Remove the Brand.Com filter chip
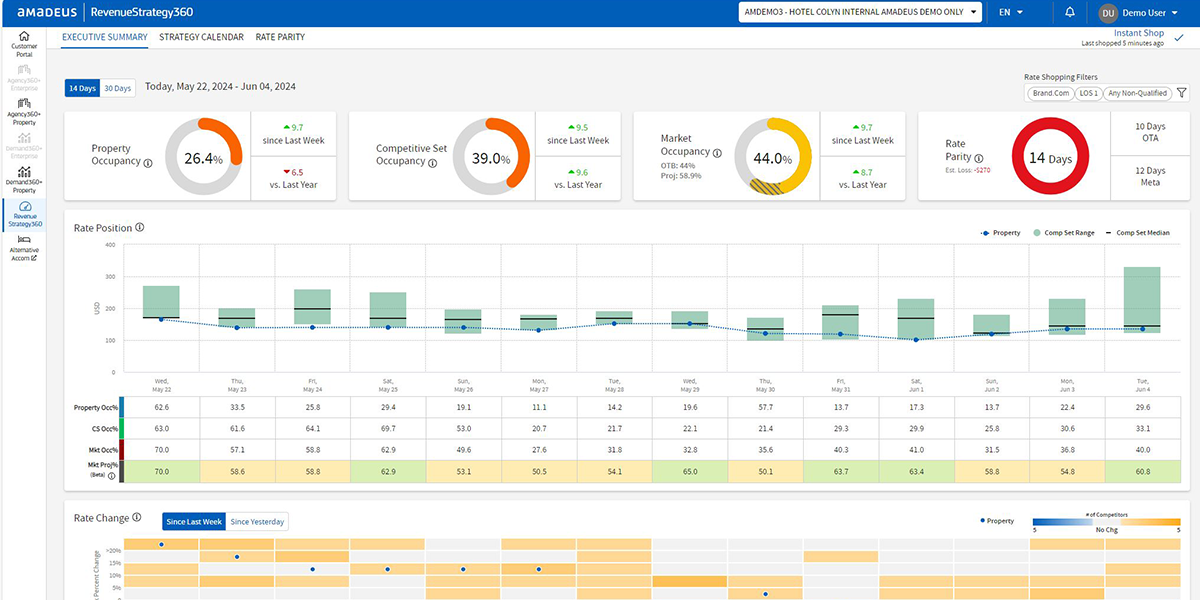Image resolution: width=1200 pixels, height=600 pixels. [1049, 93]
